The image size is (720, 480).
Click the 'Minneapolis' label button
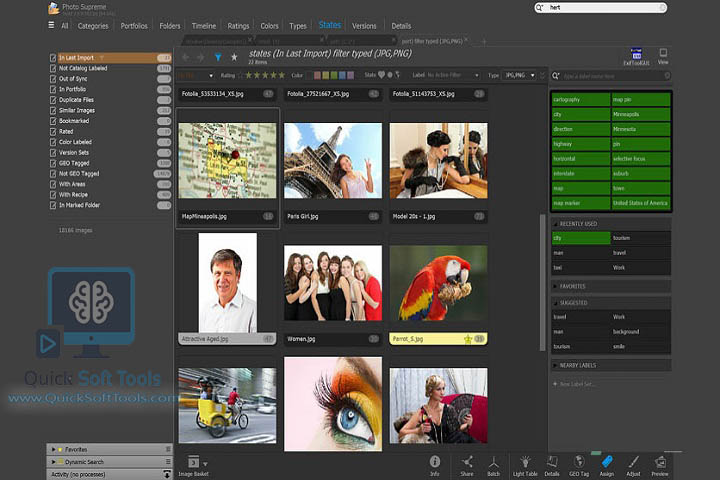pos(641,114)
